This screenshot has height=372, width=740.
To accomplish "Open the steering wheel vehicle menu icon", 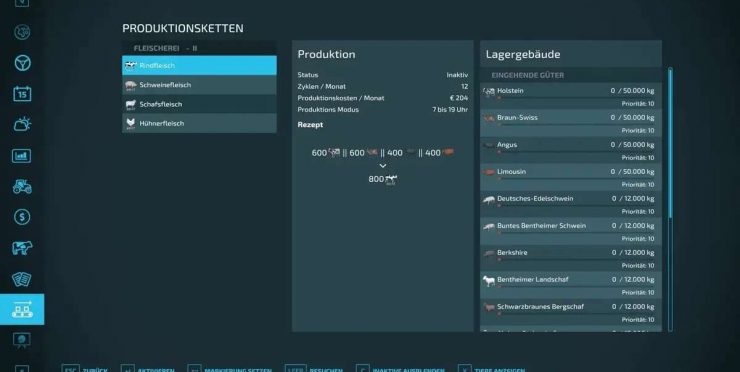I will (x=22, y=63).
